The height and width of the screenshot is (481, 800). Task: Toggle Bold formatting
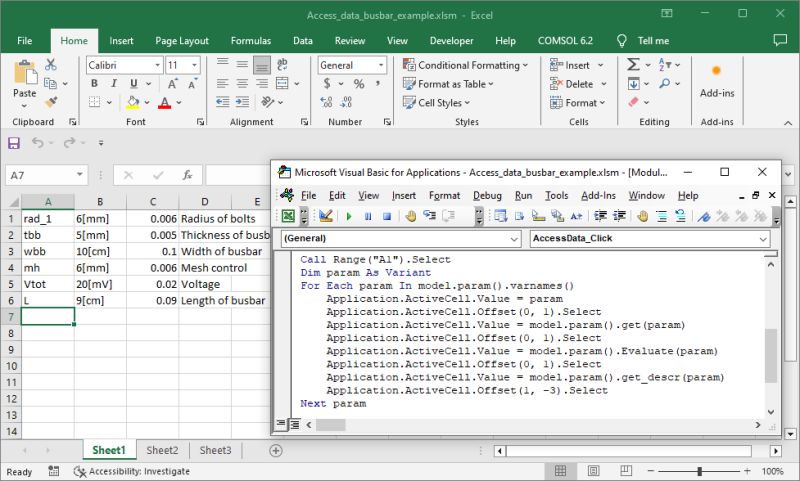pos(94,84)
